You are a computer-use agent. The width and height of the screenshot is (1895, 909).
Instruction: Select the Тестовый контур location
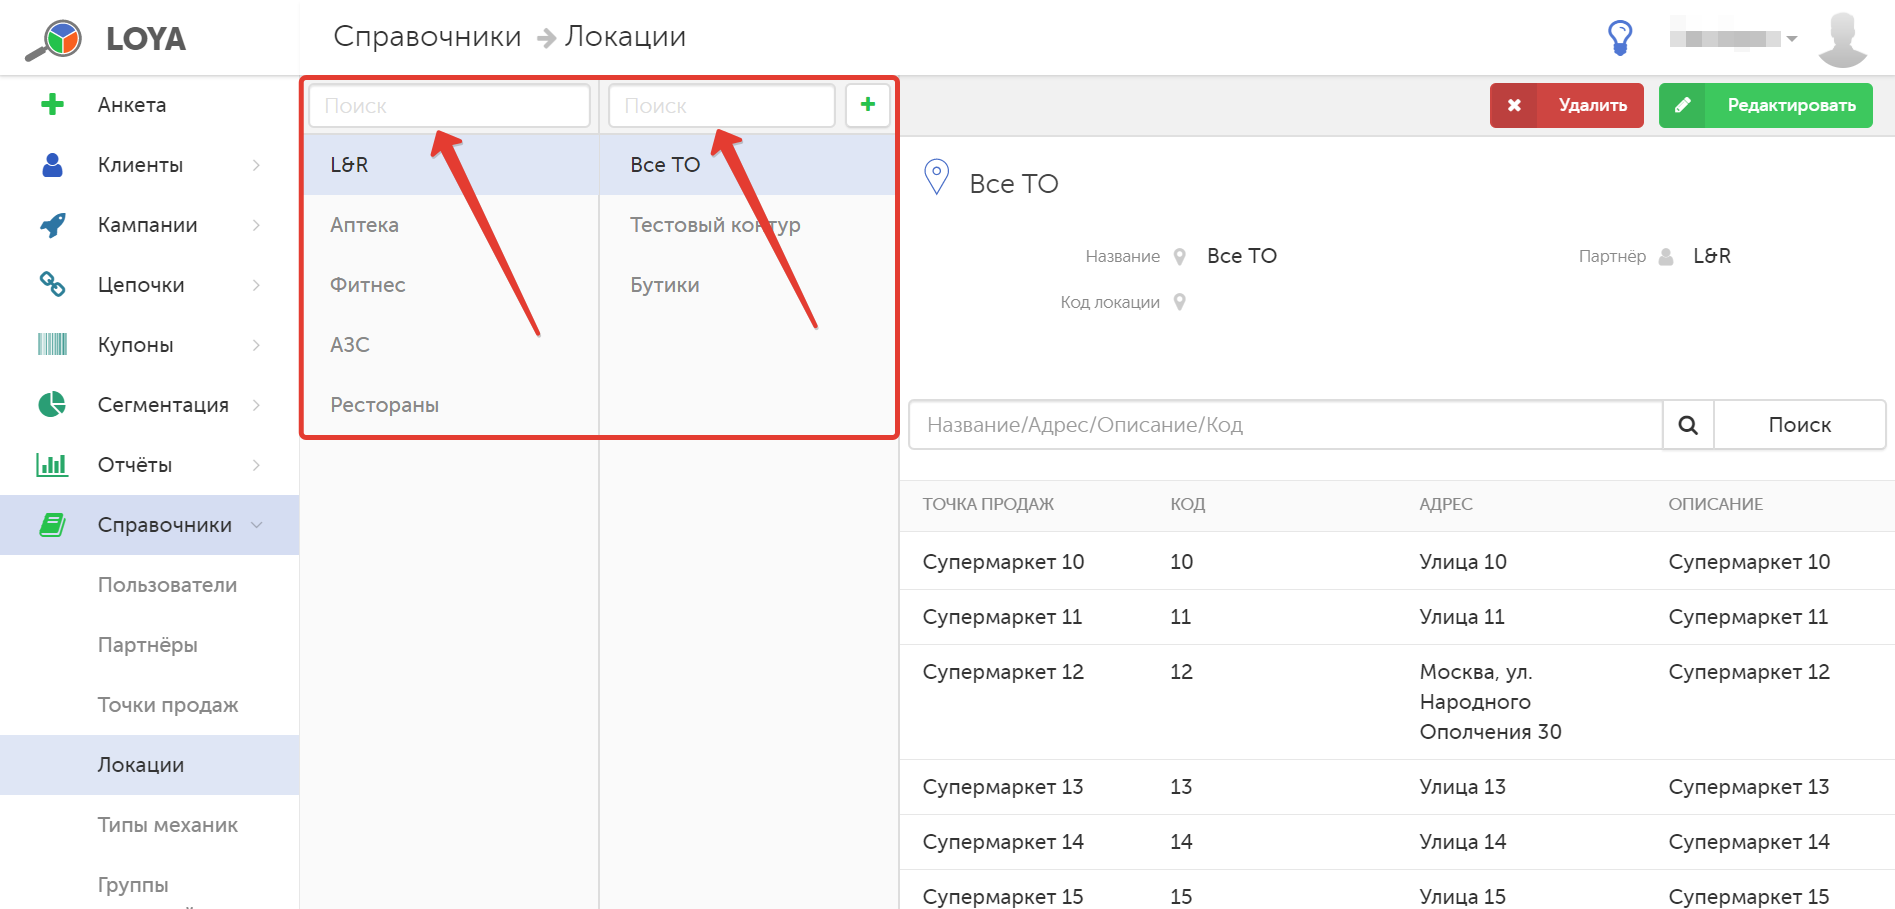click(x=747, y=225)
